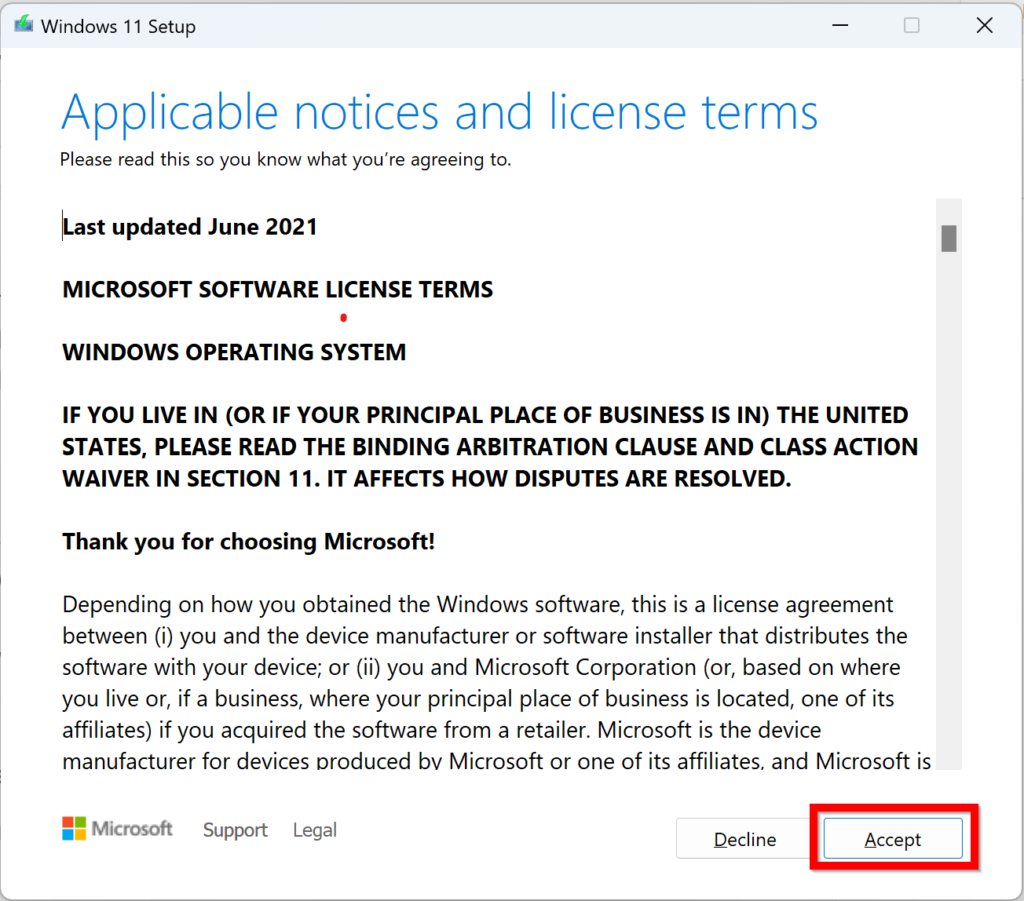This screenshot has height=901, width=1024.
Task: Click the "Windows 11 Setup" title bar text
Action: click(118, 27)
